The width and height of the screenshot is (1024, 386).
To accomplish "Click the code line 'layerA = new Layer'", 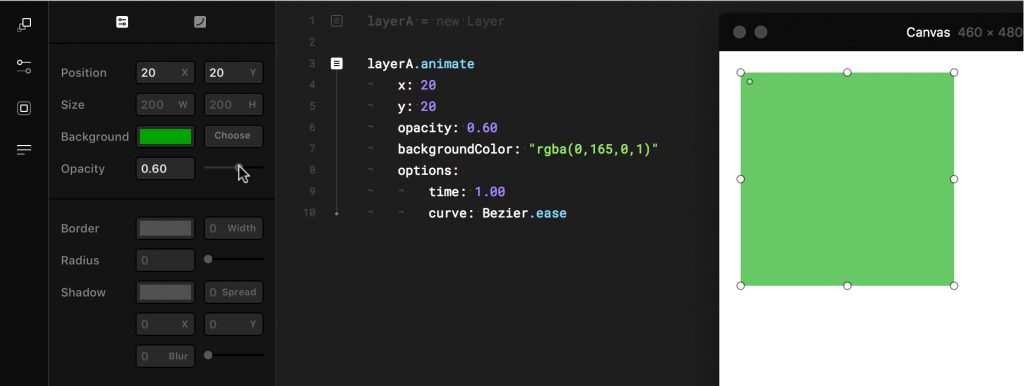I will 436,22.
